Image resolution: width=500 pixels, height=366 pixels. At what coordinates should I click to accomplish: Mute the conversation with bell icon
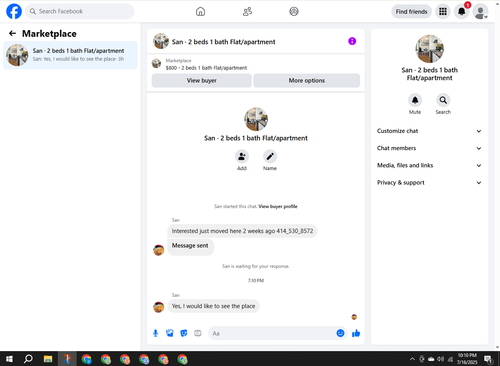(x=415, y=100)
